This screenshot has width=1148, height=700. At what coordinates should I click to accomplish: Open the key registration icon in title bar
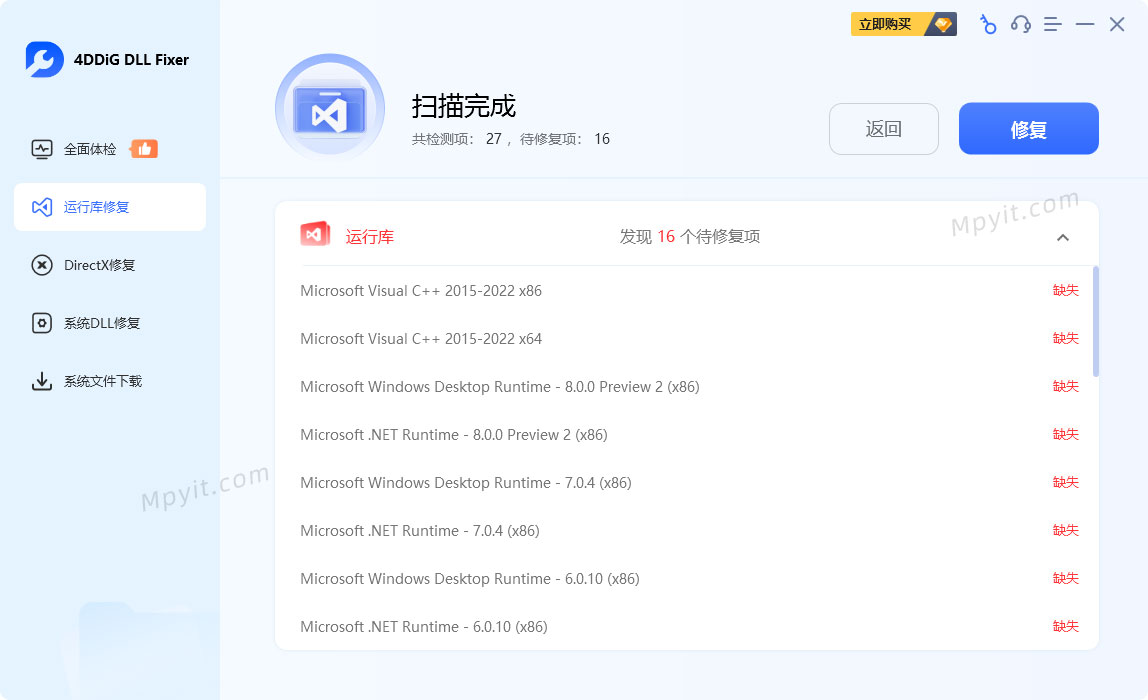988,24
